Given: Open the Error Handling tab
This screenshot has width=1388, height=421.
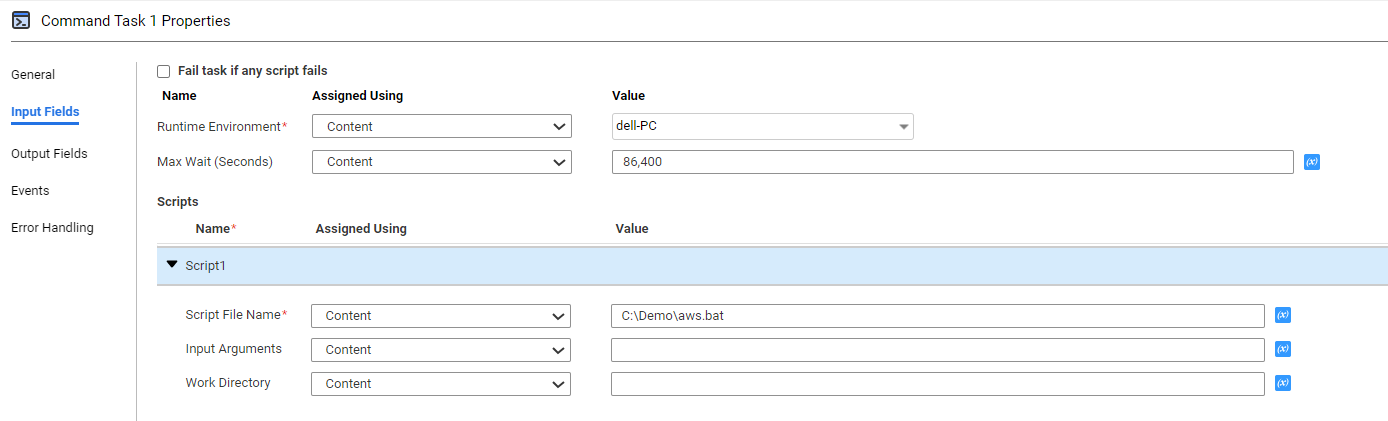Looking at the screenshot, I should (x=52, y=228).
